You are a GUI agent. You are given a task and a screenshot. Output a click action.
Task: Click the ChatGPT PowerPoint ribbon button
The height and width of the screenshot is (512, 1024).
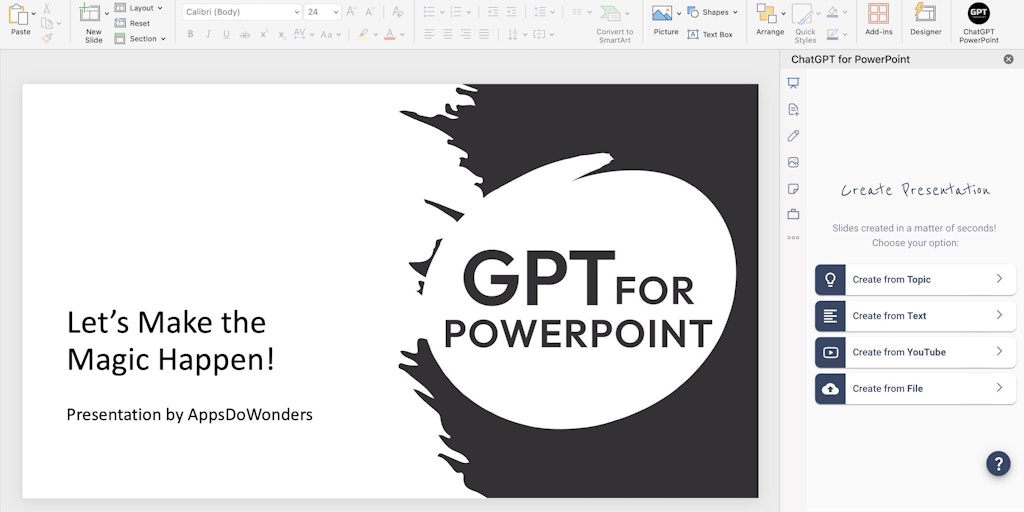point(978,24)
